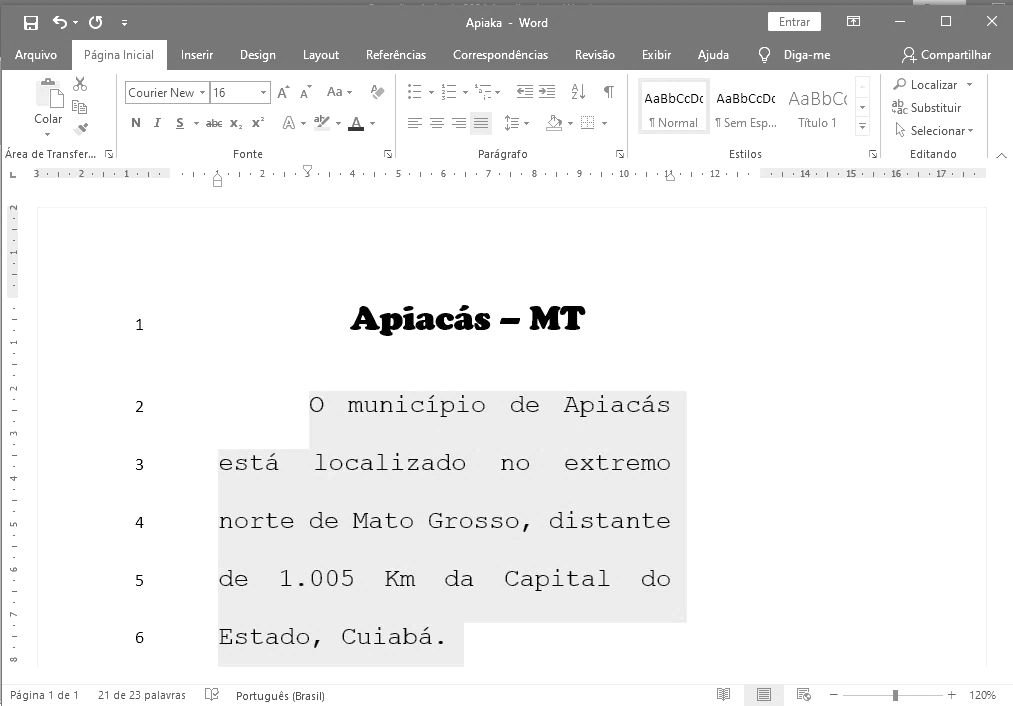Decrease the paragraph indent
This screenshot has width=1013, height=706.
coord(525,92)
